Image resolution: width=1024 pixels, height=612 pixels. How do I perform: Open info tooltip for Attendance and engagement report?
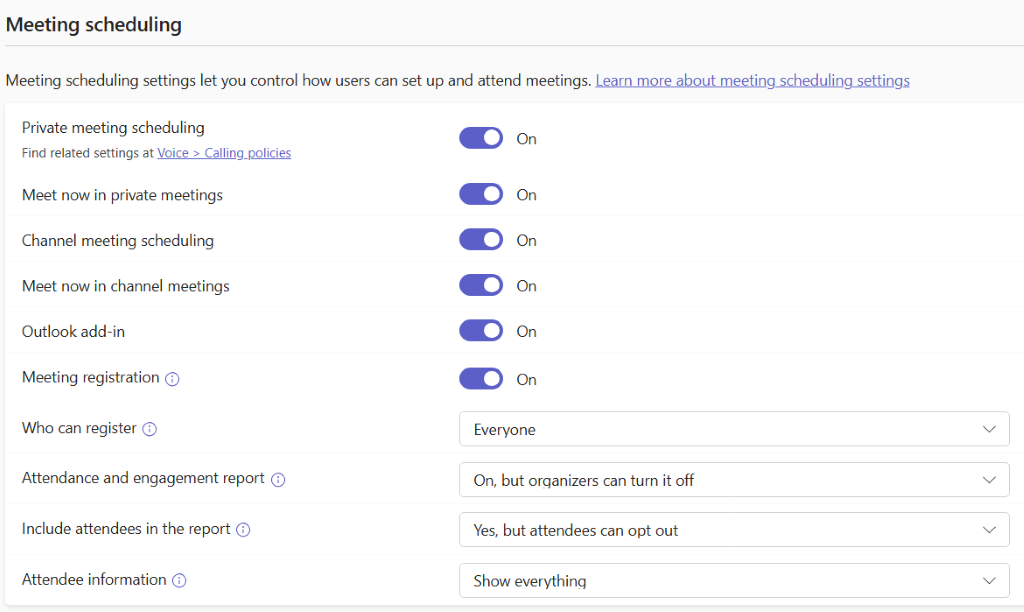coord(278,479)
